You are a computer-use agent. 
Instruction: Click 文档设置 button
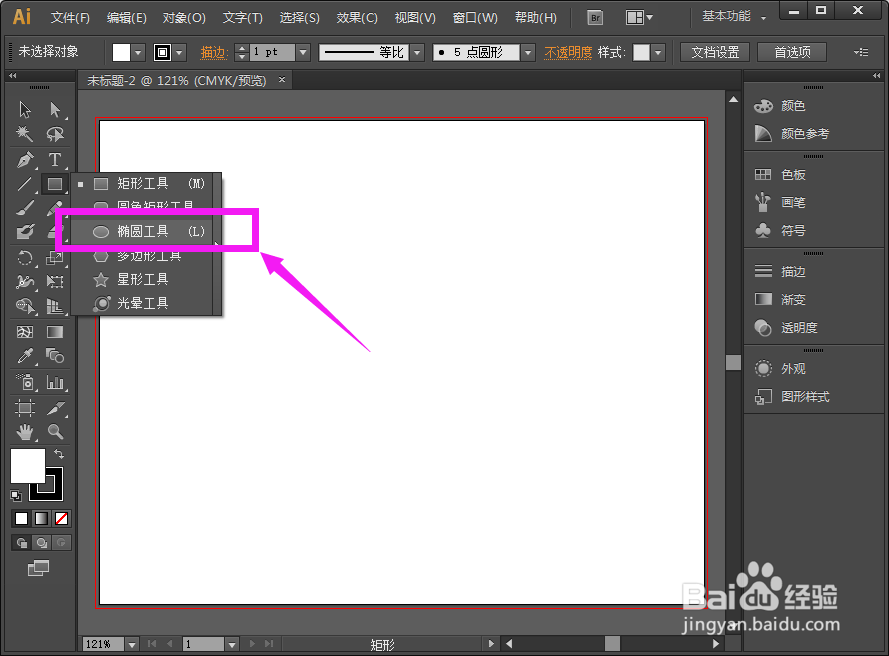pyautogui.click(x=715, y=52)
